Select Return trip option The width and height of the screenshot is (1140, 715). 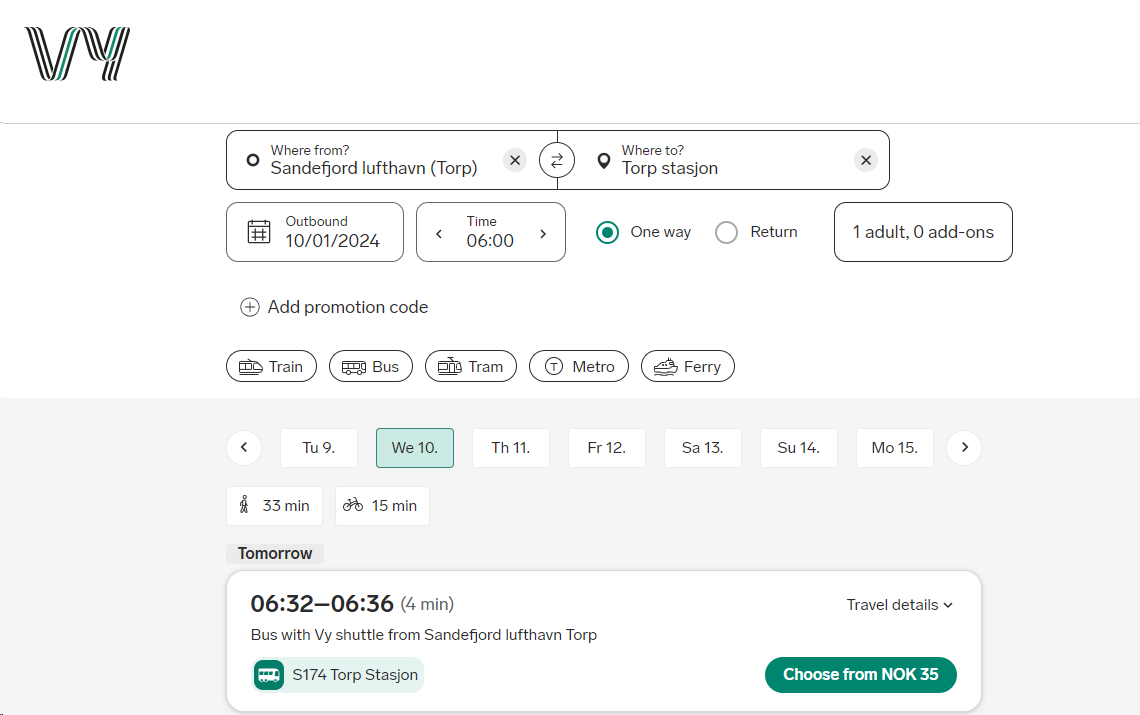(726, 233)
